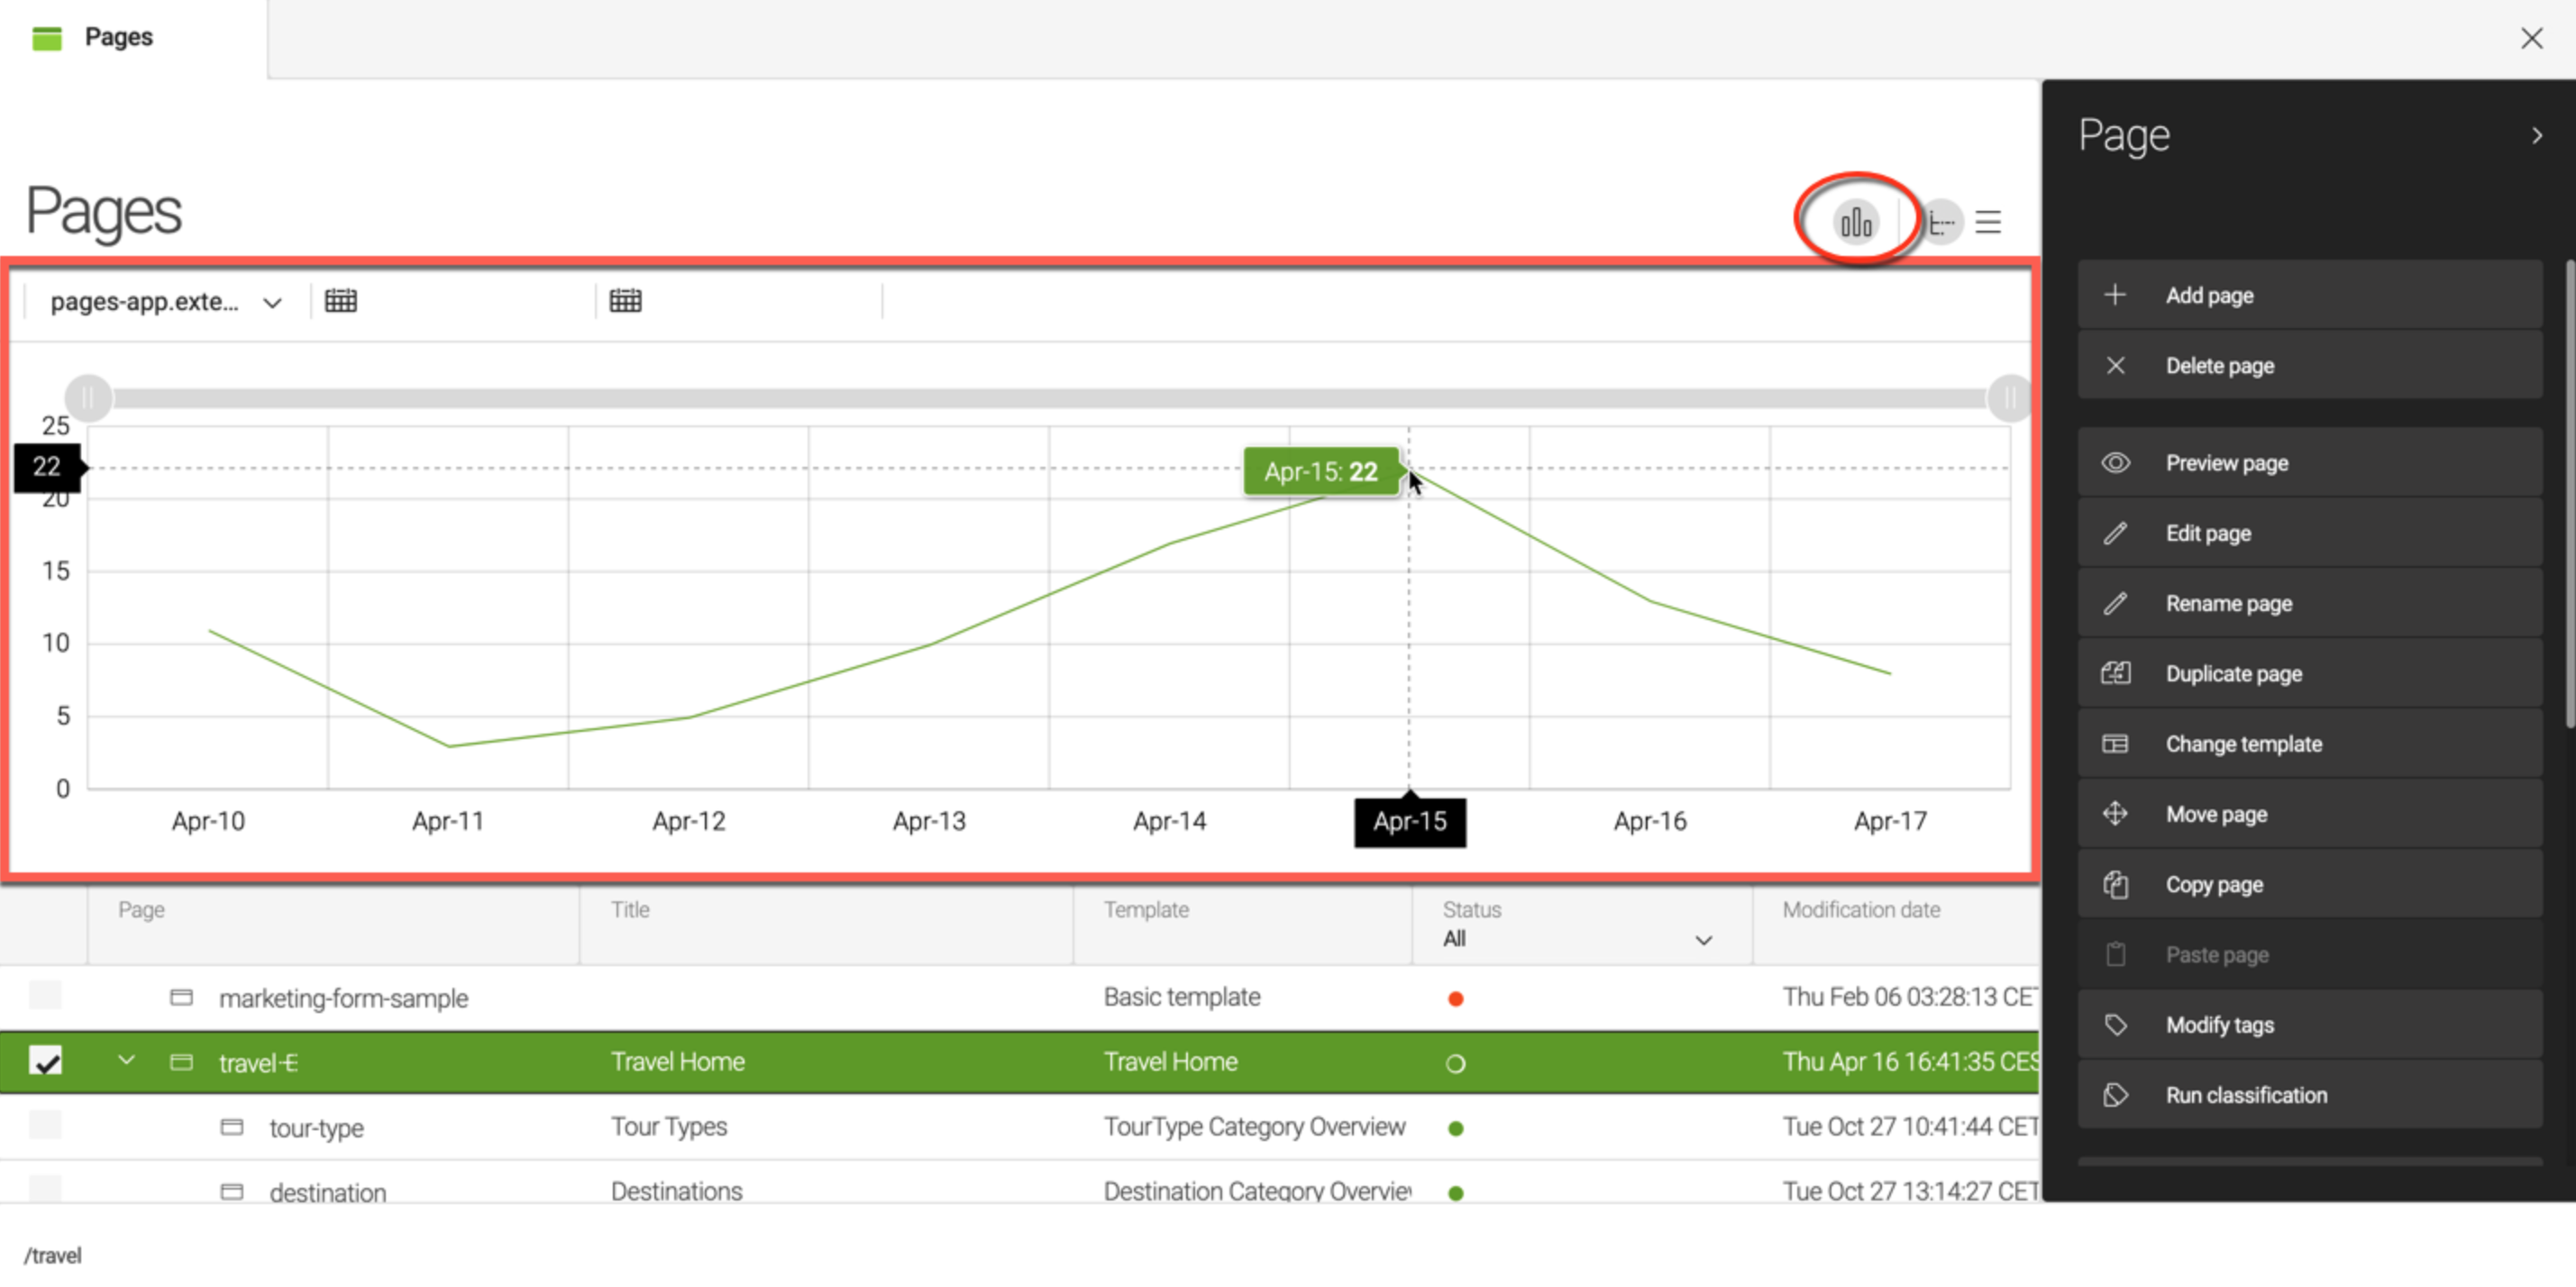
Task: Select the marketing-form-sample page row
Action: point(1019,997)
